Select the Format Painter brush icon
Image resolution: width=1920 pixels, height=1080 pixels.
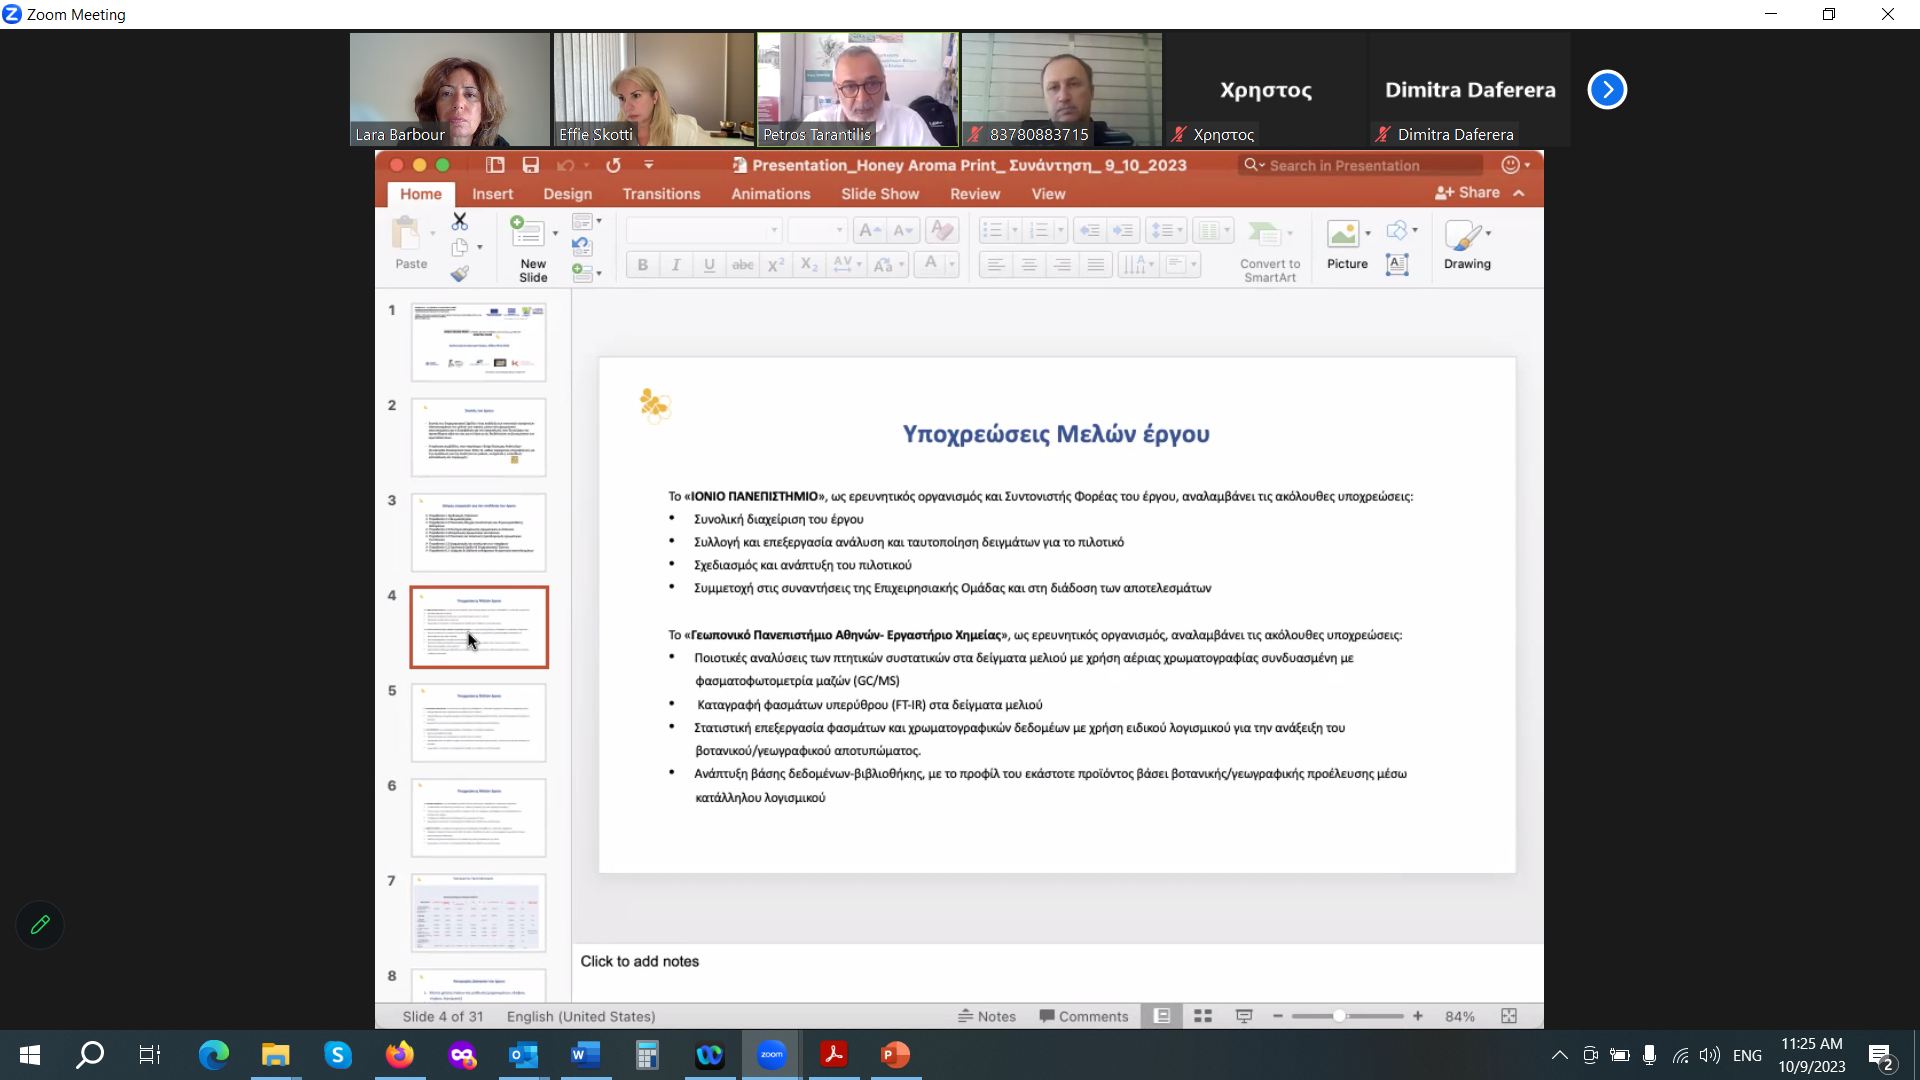pos(459,273)
